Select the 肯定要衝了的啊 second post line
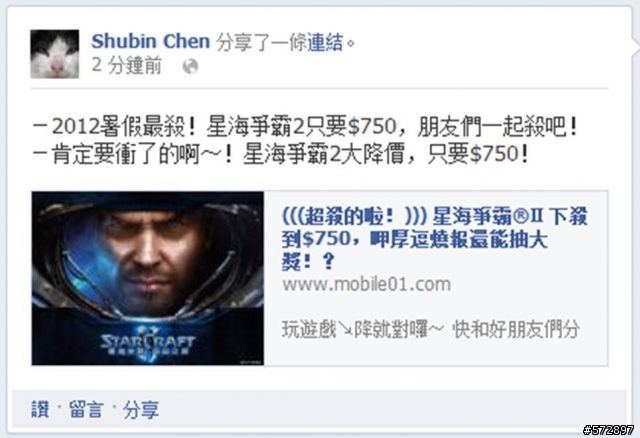 click(x=281, y=154)
